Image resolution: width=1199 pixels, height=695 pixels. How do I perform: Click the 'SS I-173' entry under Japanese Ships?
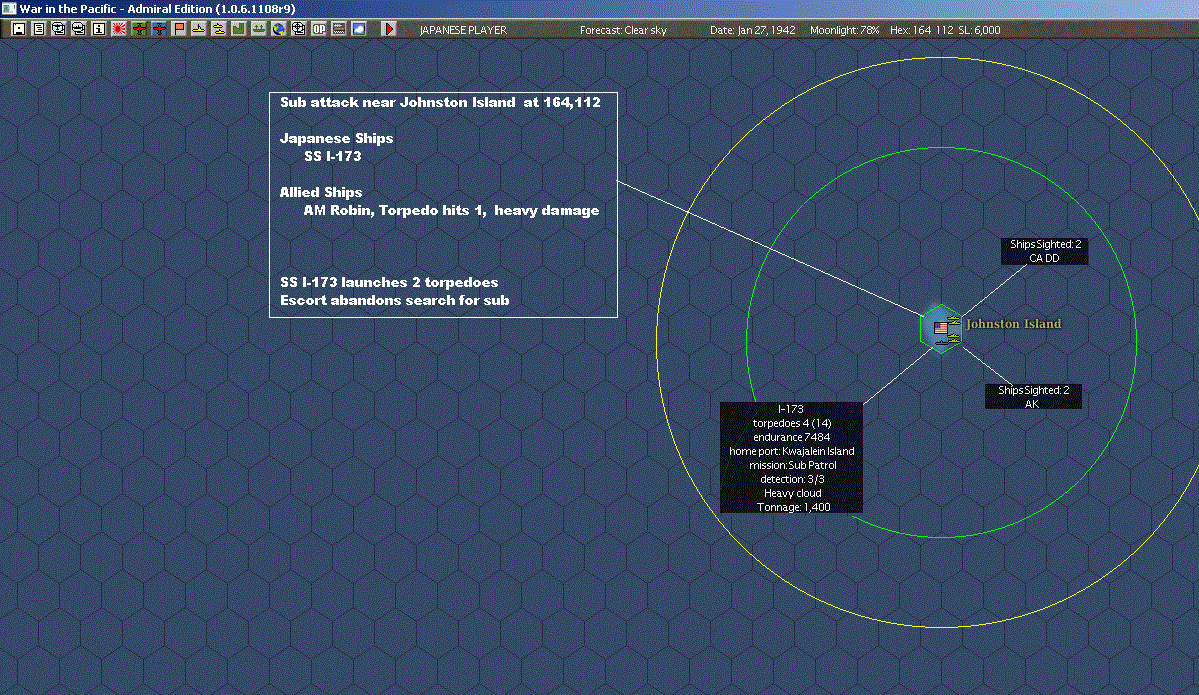tap(333, 156)
